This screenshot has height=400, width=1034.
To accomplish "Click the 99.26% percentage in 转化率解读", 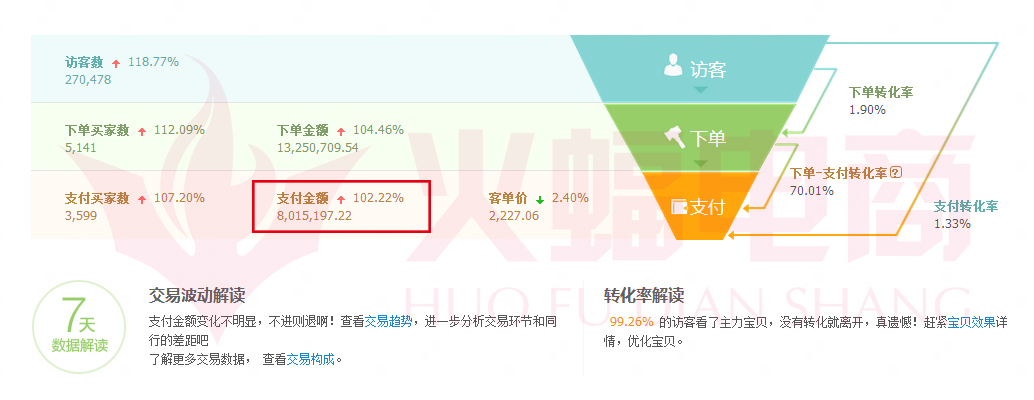I will tap(632, 322).
